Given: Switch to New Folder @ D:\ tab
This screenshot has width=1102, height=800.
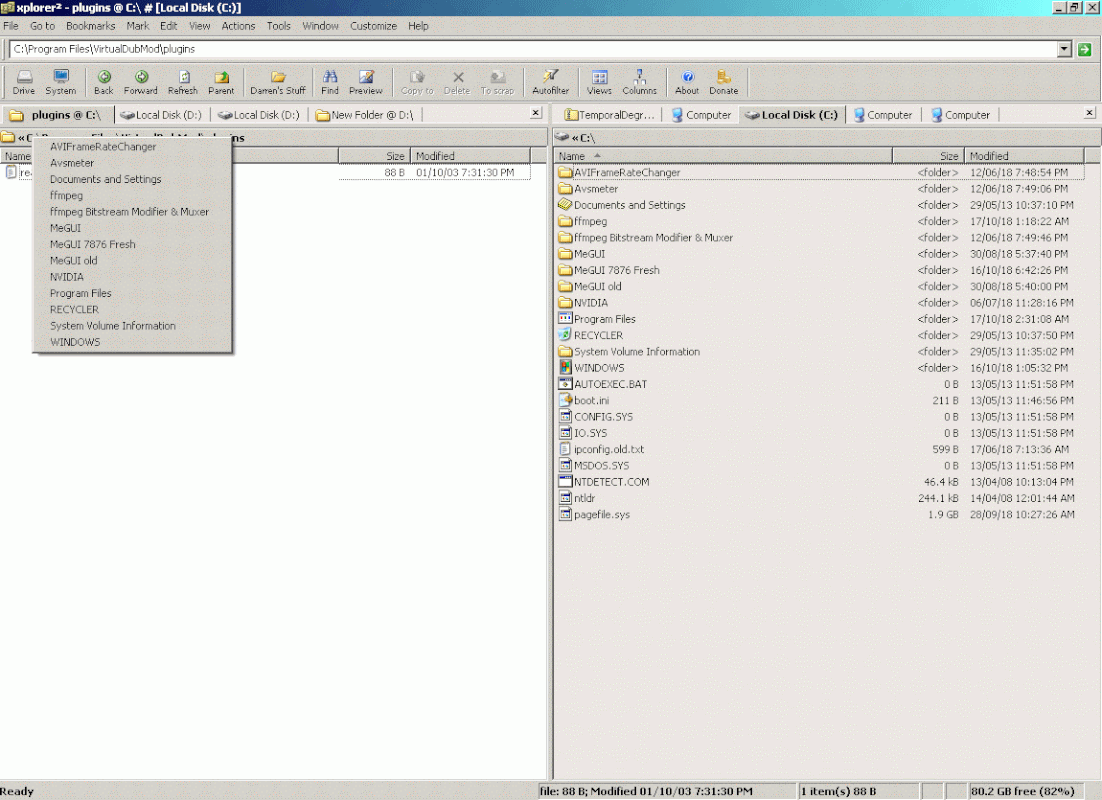Looking at the screenshot, I should pos(364,115).
